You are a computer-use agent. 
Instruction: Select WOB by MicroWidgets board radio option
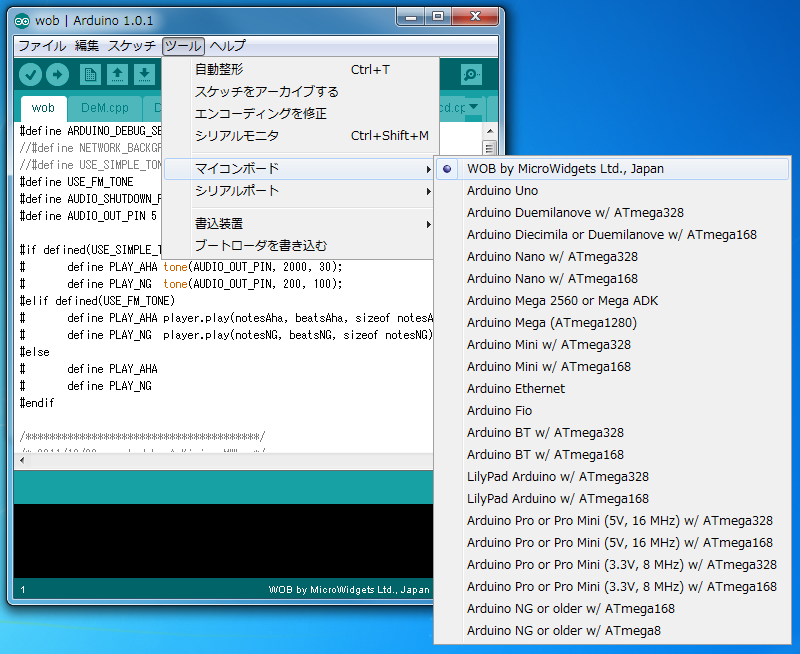pos(612,169)
